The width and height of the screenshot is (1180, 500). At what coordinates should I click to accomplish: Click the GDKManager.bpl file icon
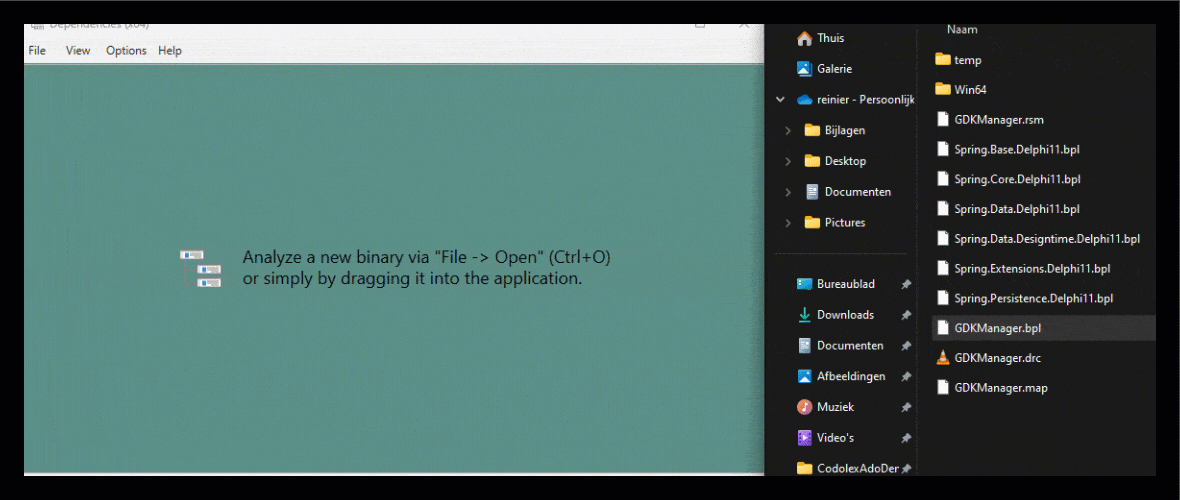[x=942, y=328]
